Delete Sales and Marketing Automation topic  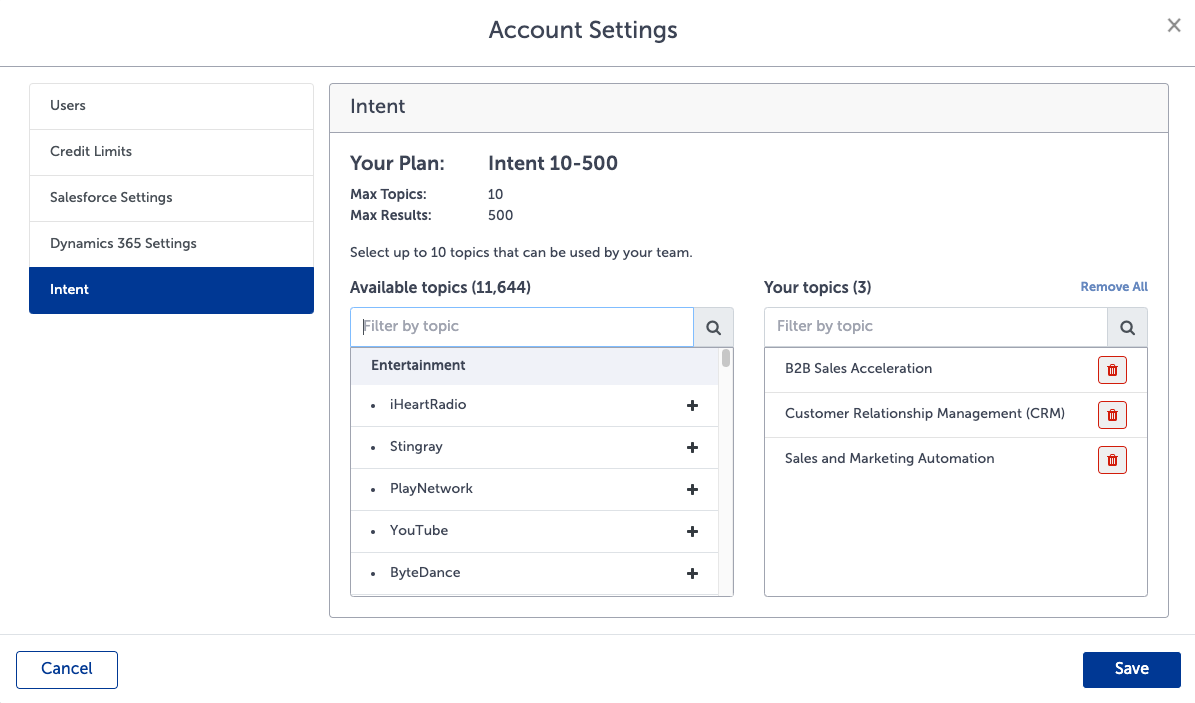(1112, 460)
